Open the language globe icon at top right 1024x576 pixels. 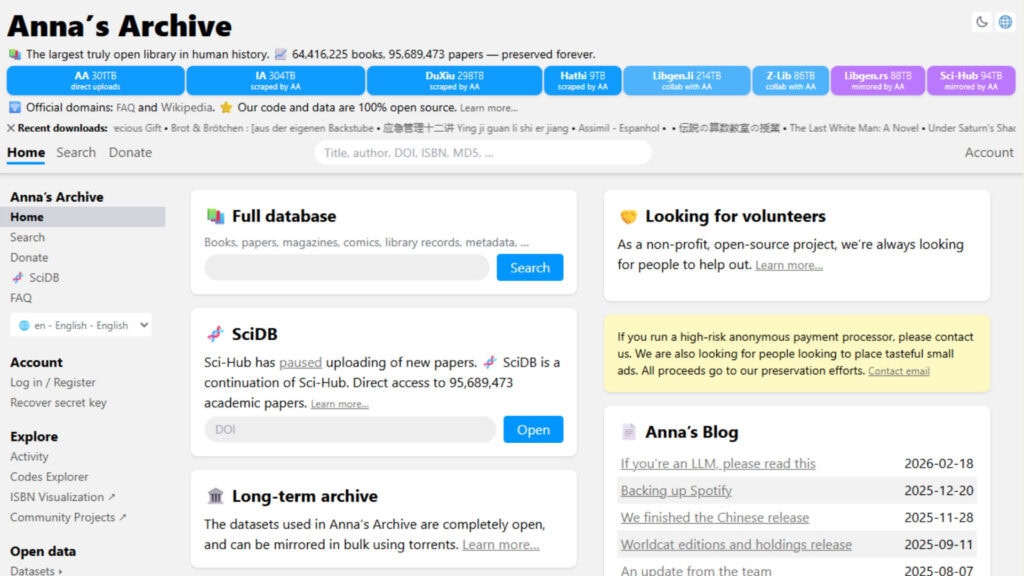coord(1005,22)
